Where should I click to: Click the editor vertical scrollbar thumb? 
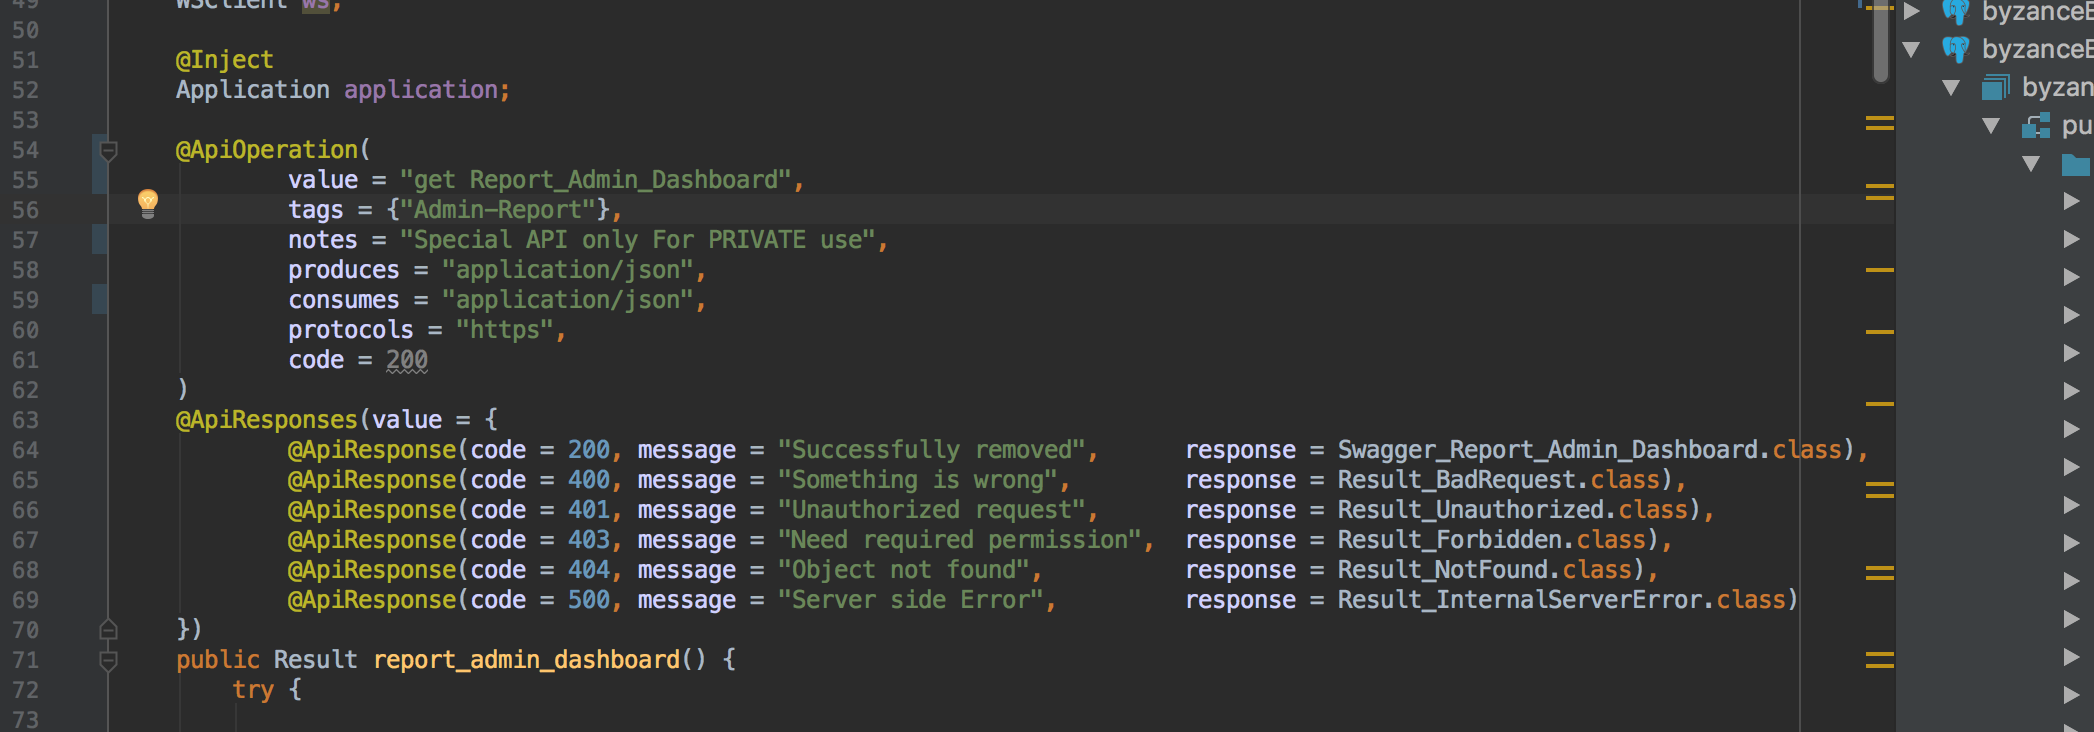click(x=1881, y=41)
